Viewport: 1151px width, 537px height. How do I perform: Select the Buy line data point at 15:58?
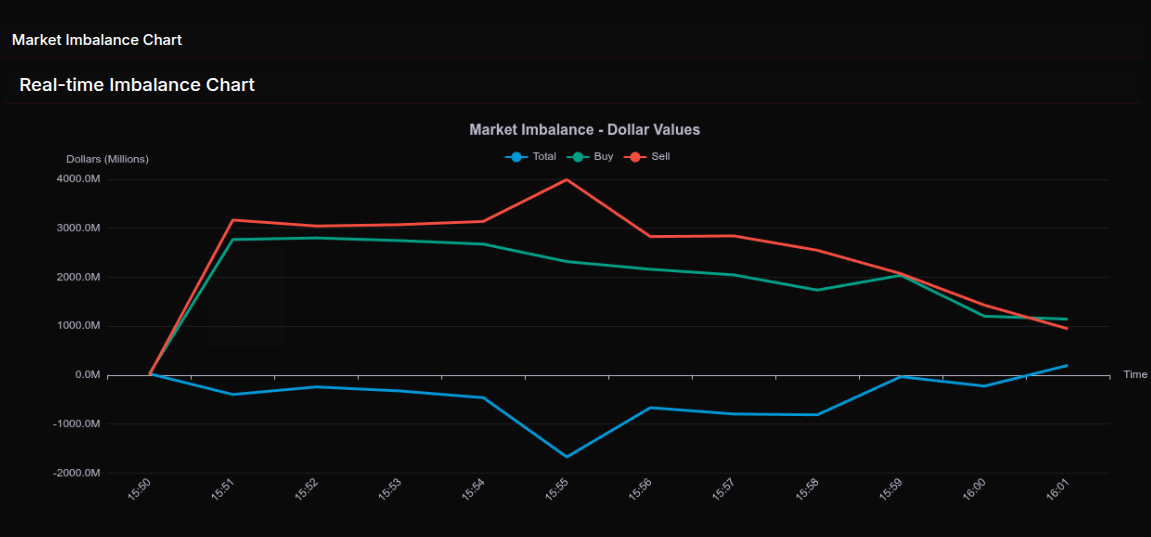(x=817, y=290)
